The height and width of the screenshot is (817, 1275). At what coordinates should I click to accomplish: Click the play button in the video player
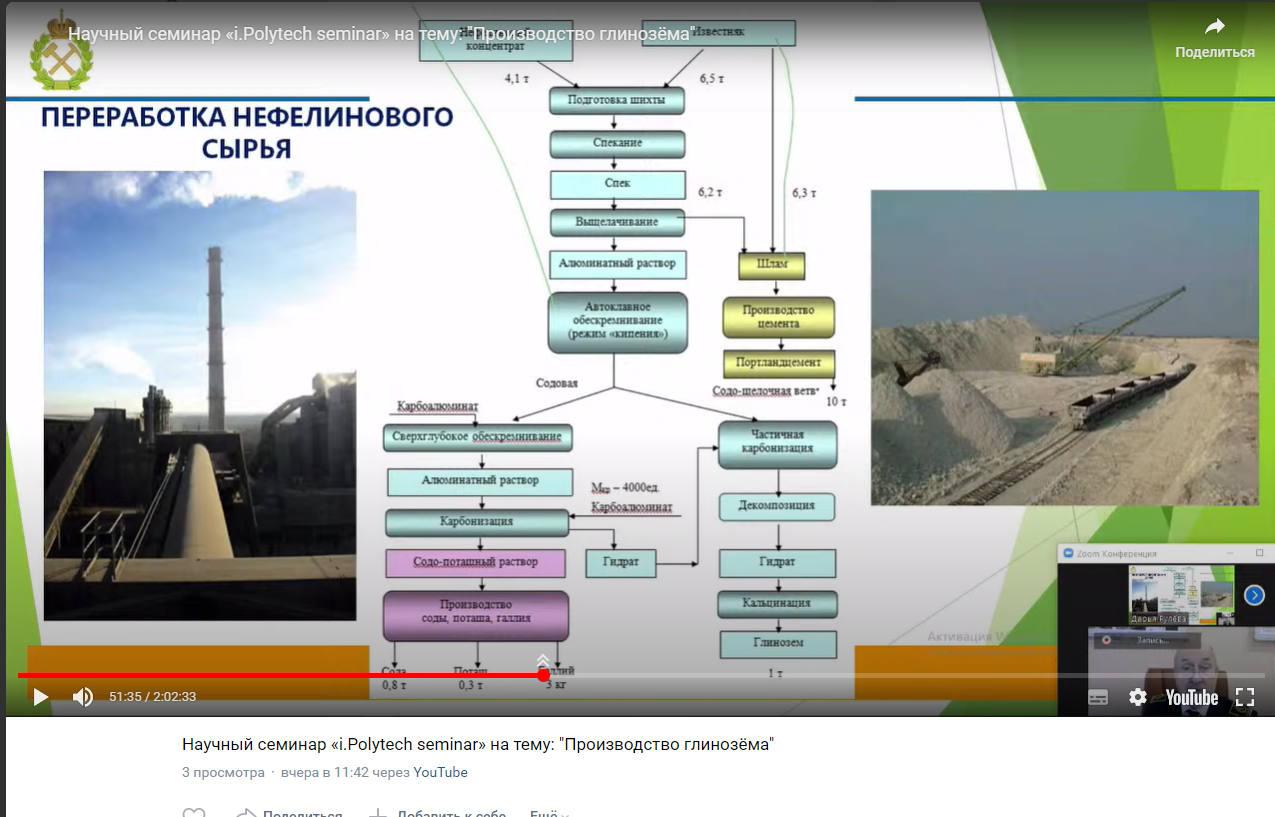coord(40,697)
